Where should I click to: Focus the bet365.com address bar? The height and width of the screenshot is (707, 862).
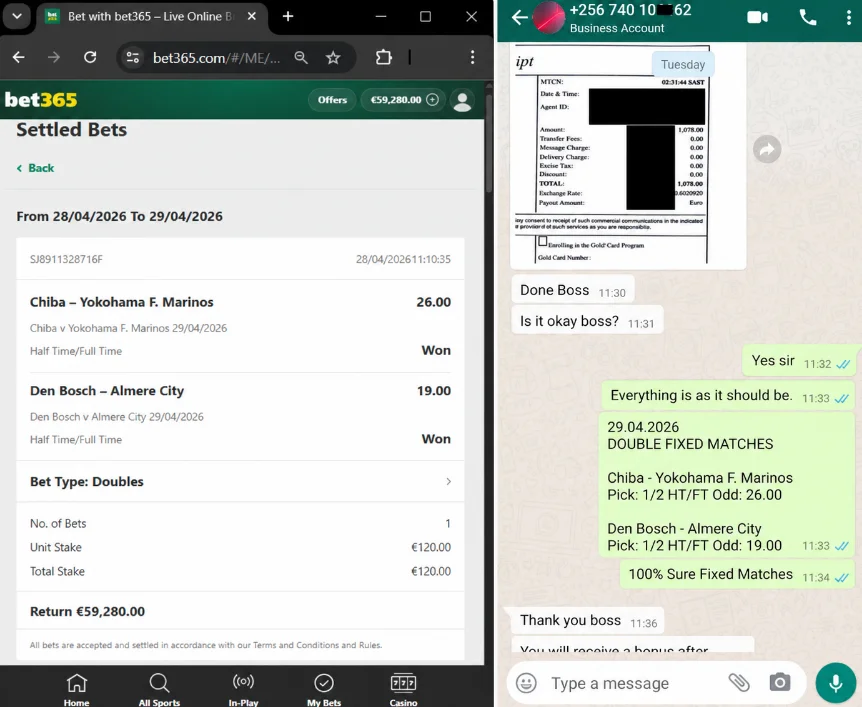(216, 58)
